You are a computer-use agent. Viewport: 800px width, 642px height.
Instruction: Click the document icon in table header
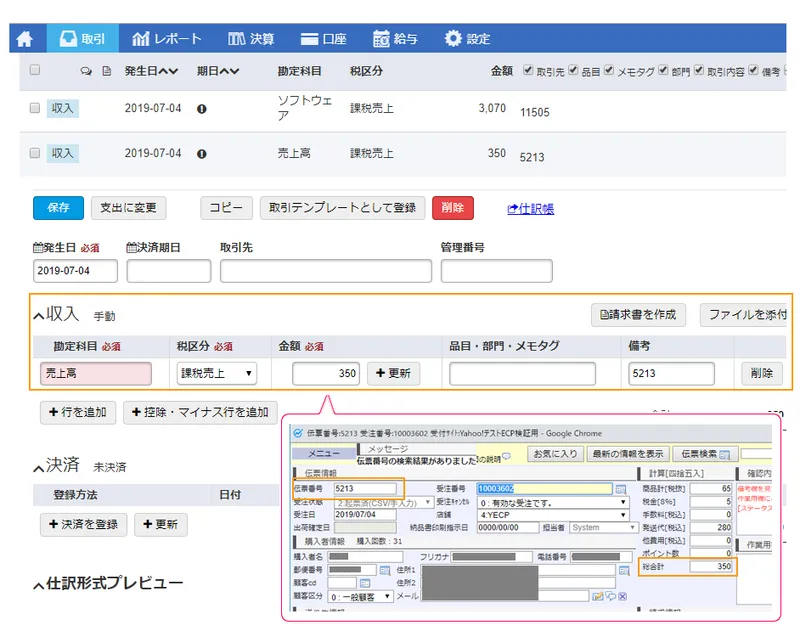[x=107, y=71]
